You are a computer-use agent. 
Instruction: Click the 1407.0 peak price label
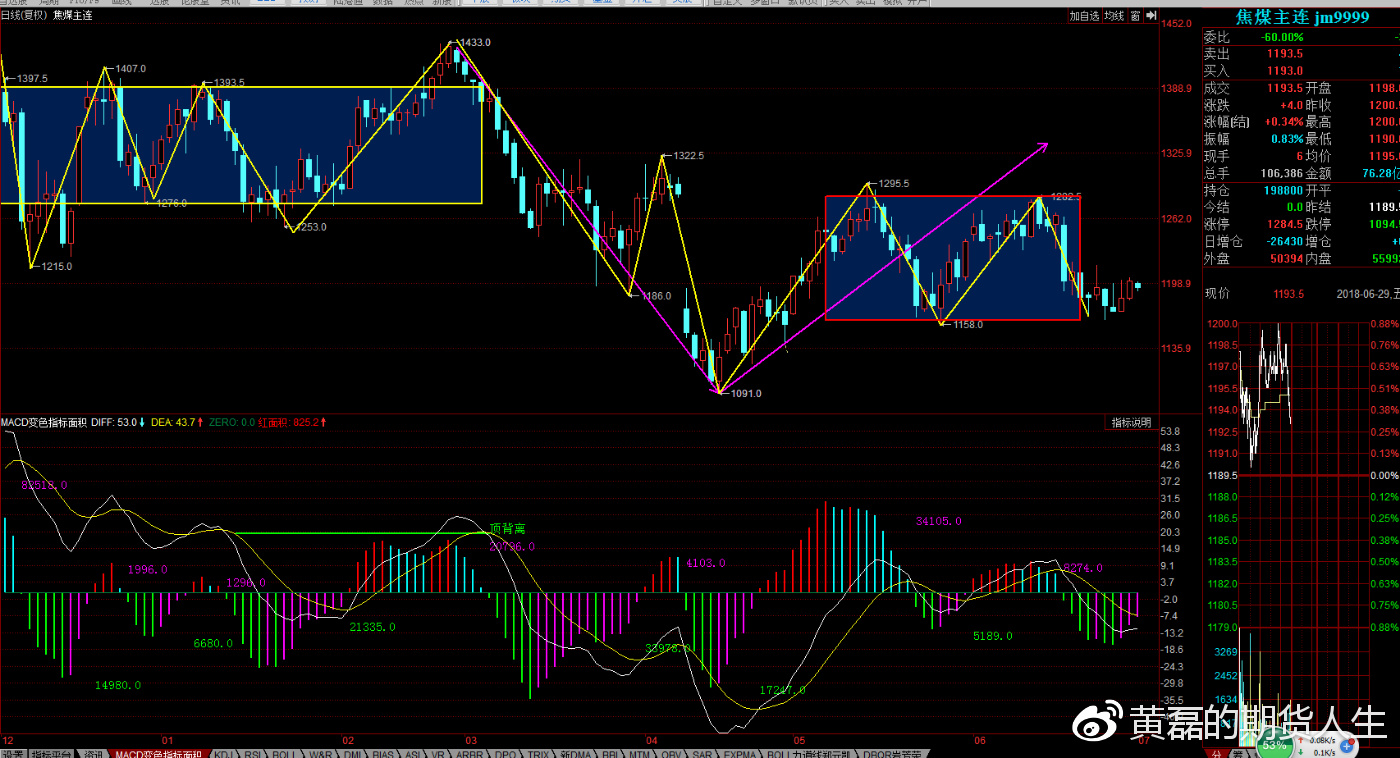(x=130, y=69)
